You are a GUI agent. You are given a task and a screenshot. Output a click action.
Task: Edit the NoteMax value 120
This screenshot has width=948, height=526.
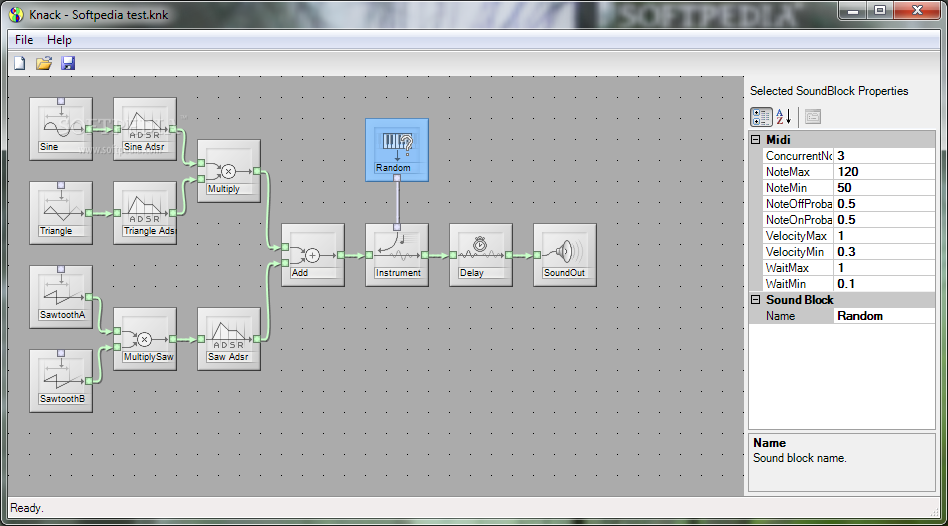click(x=885, y=172)
